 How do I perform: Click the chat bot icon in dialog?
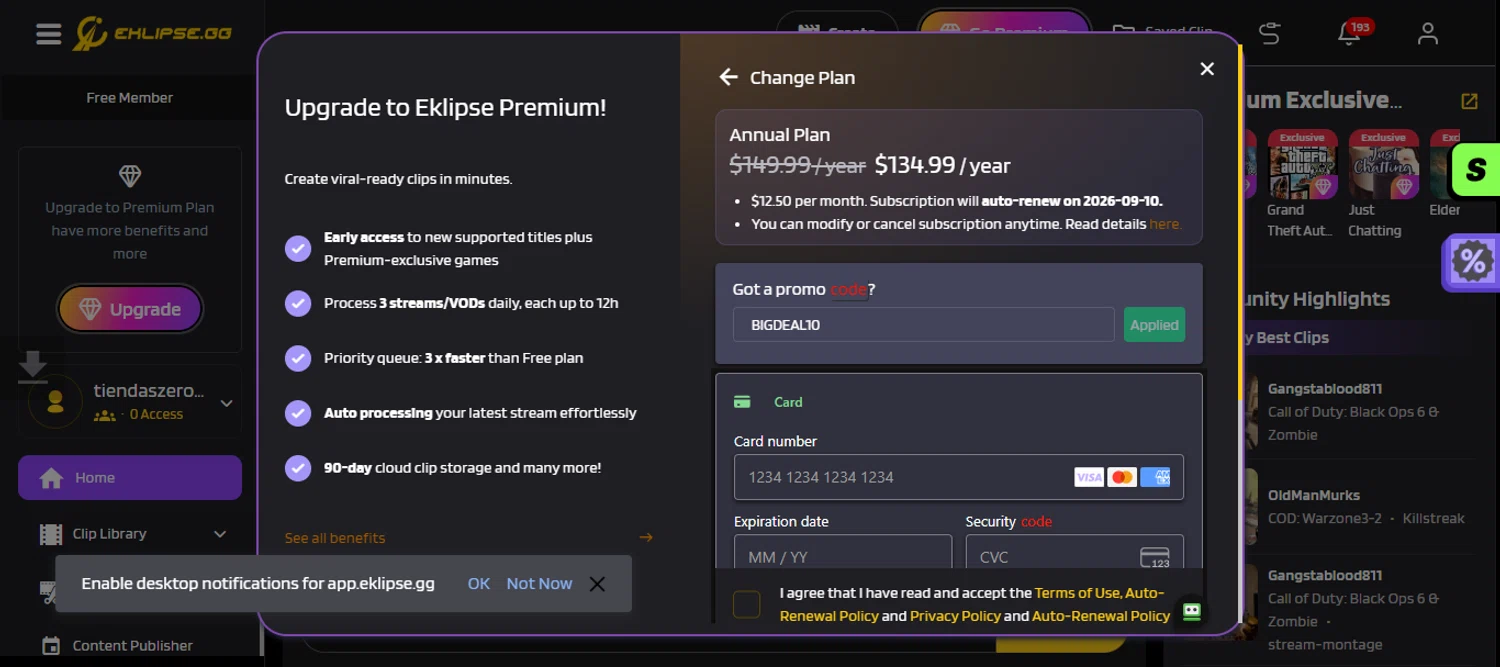pos(1191,611)
